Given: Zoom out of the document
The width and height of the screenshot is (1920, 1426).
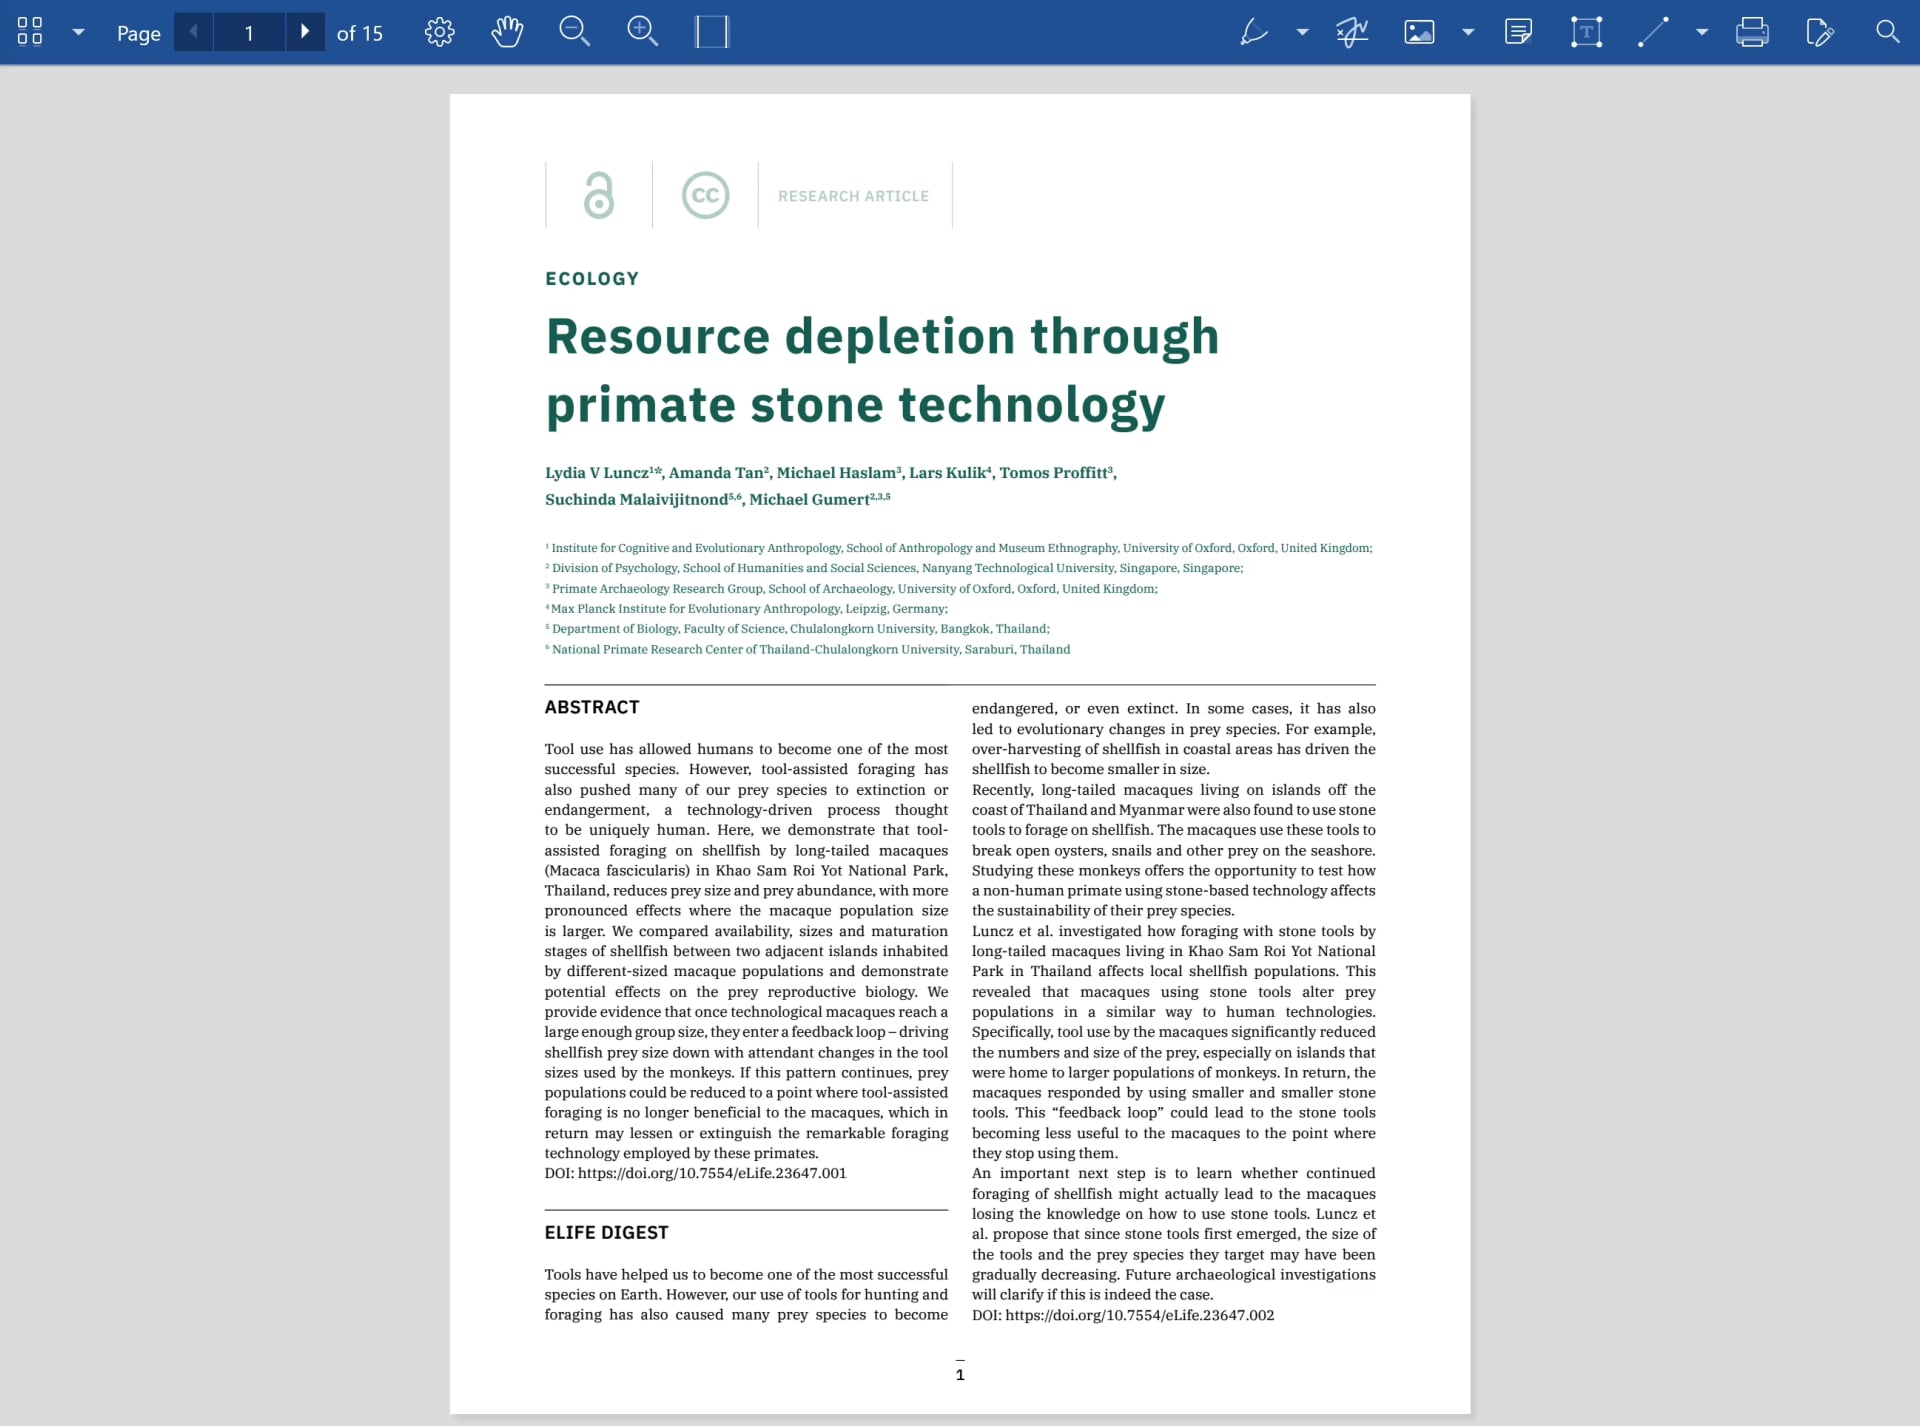Looking at the screenshot, I should (x=574, y=32).
